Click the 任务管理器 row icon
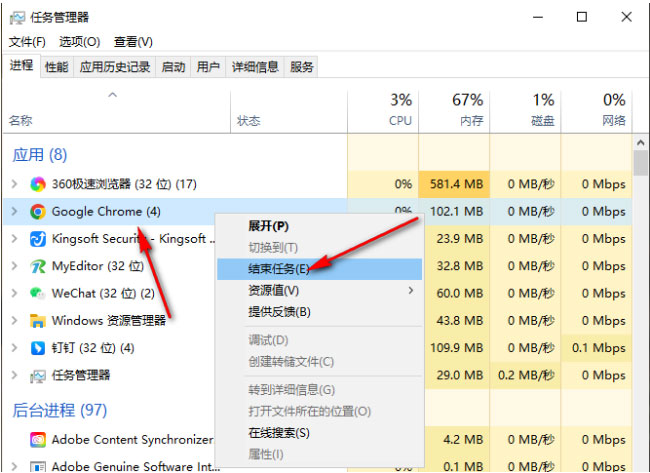This screenshot has height=473, width=650. tap(38, 376)
